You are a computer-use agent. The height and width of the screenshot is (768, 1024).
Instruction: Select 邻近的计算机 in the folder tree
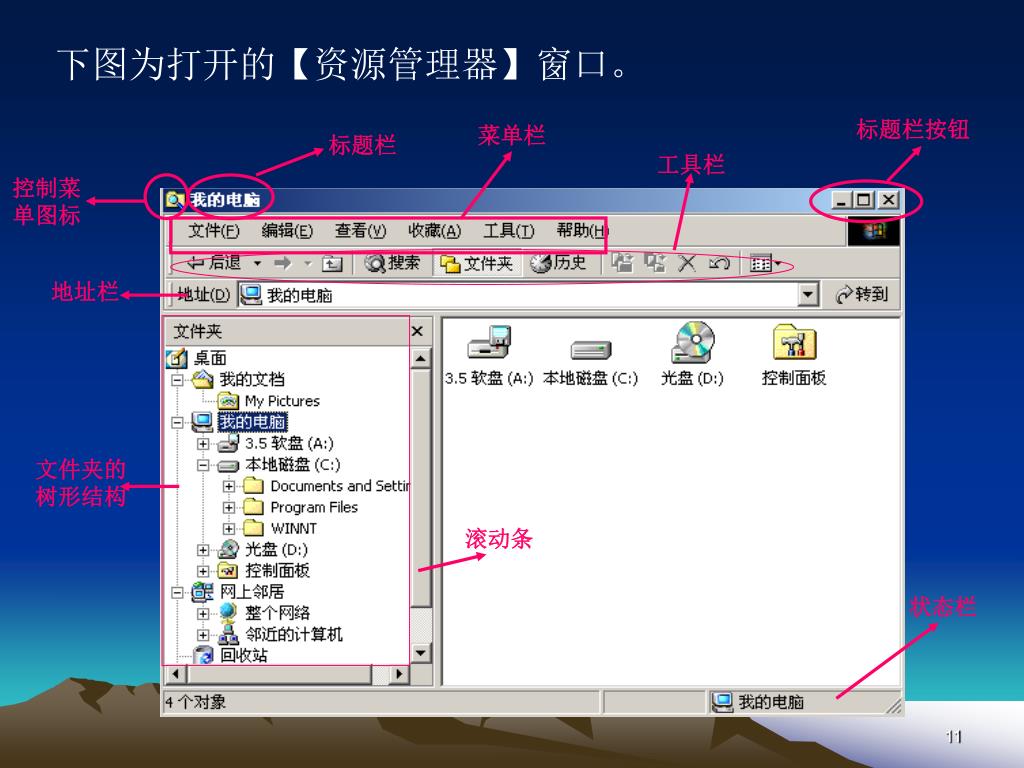point(293,635)
